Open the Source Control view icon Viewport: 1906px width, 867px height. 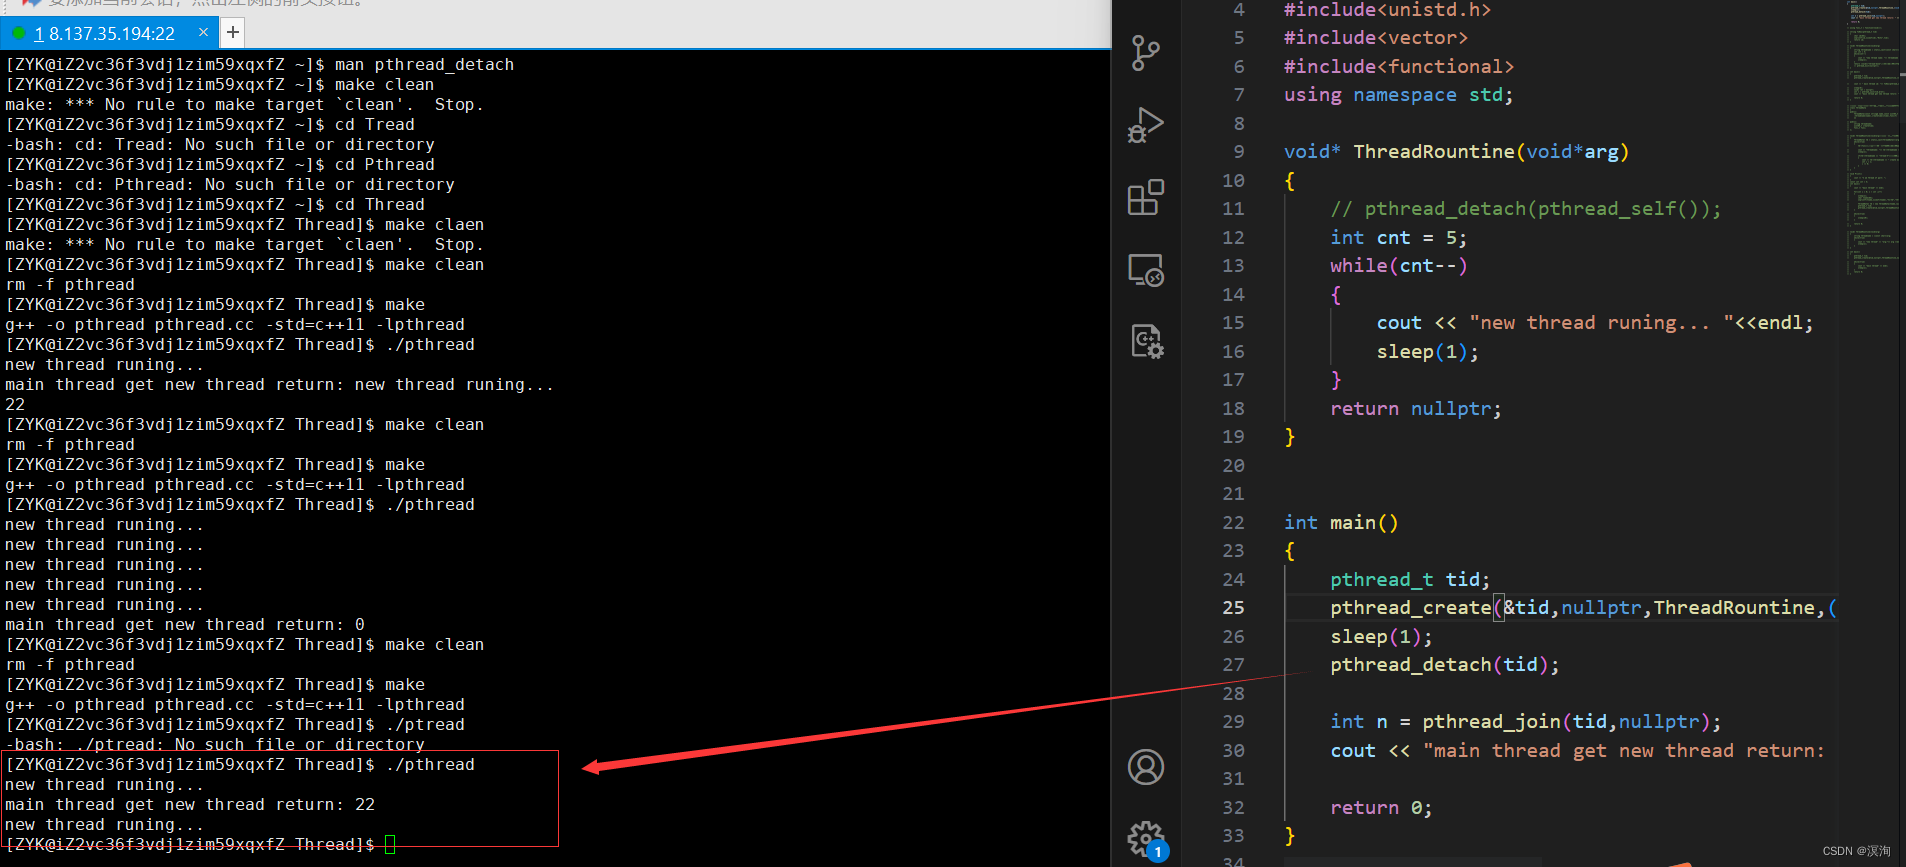(1146, 53)
